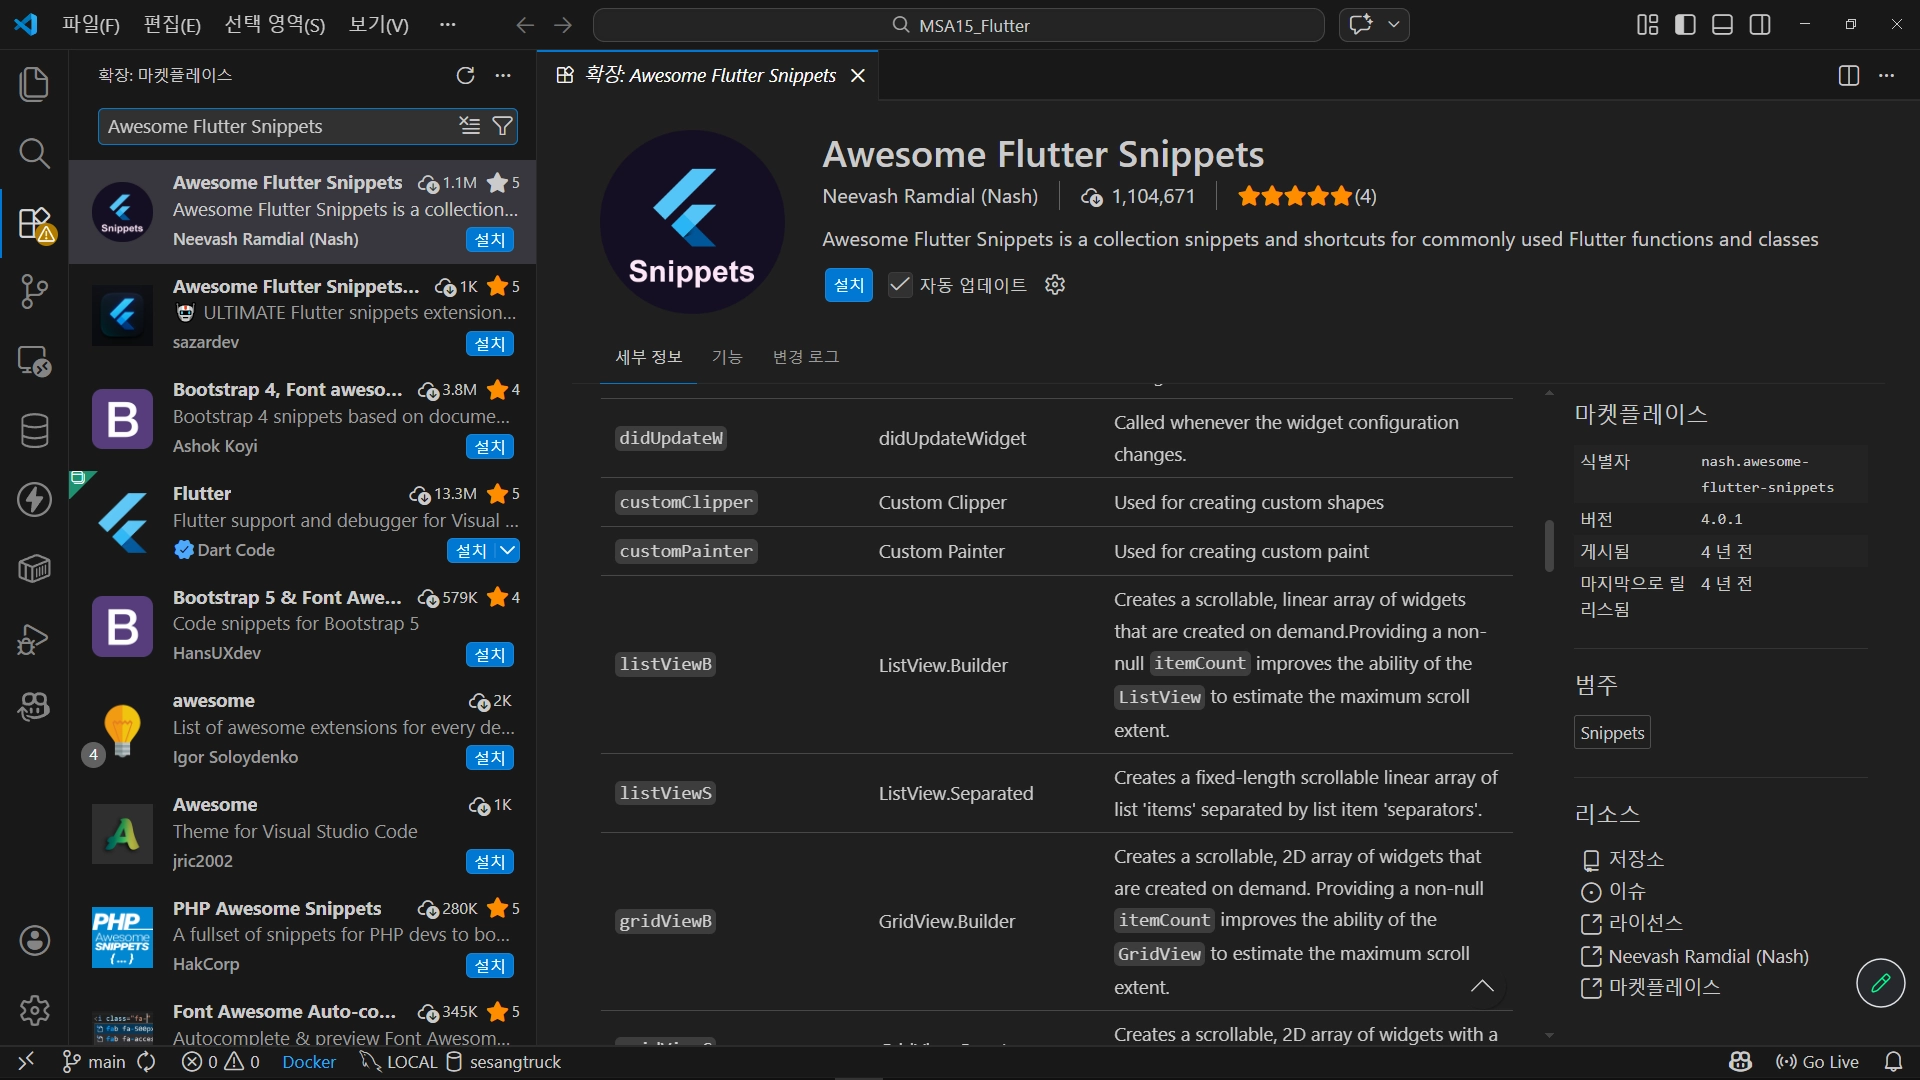Open the Database icon in activity bar
Viewport: 1920px width, 1080px height.
point(34,431)
